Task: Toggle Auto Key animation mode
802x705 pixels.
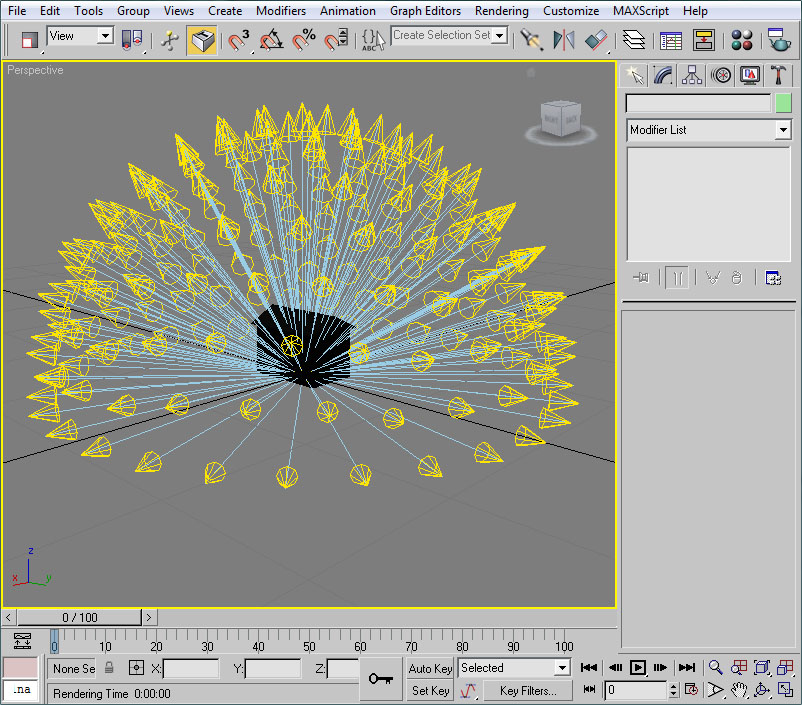Action: click(431, 668)
